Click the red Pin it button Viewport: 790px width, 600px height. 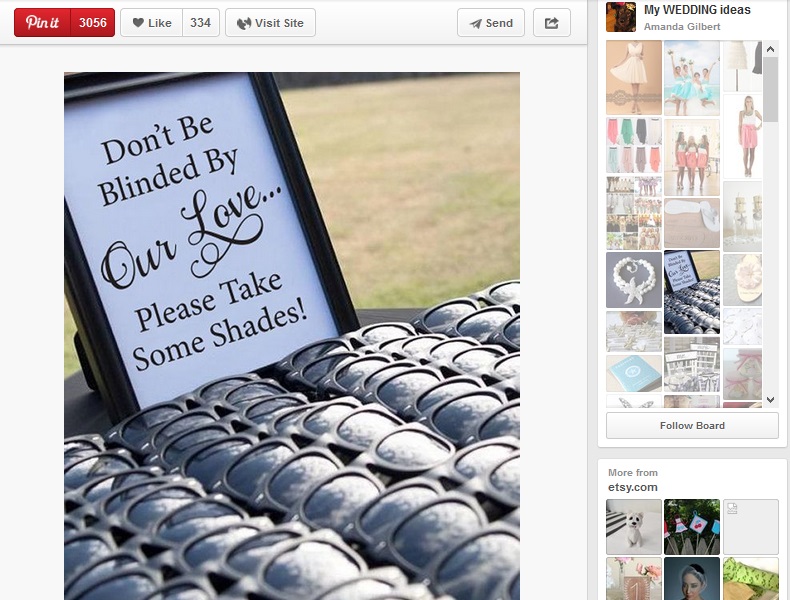tap(42, 23)
